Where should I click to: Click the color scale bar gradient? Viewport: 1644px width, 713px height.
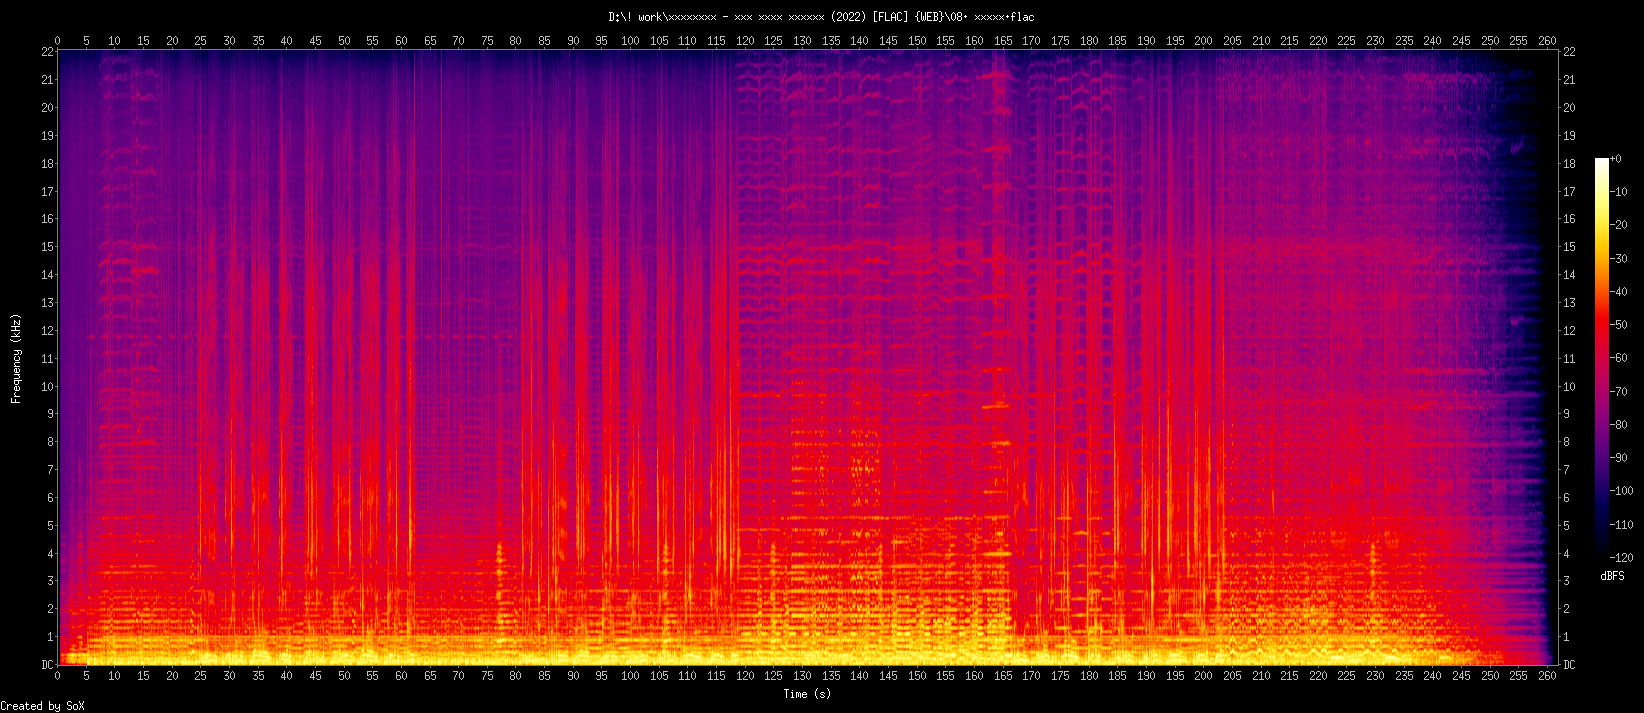(1602, 358)
